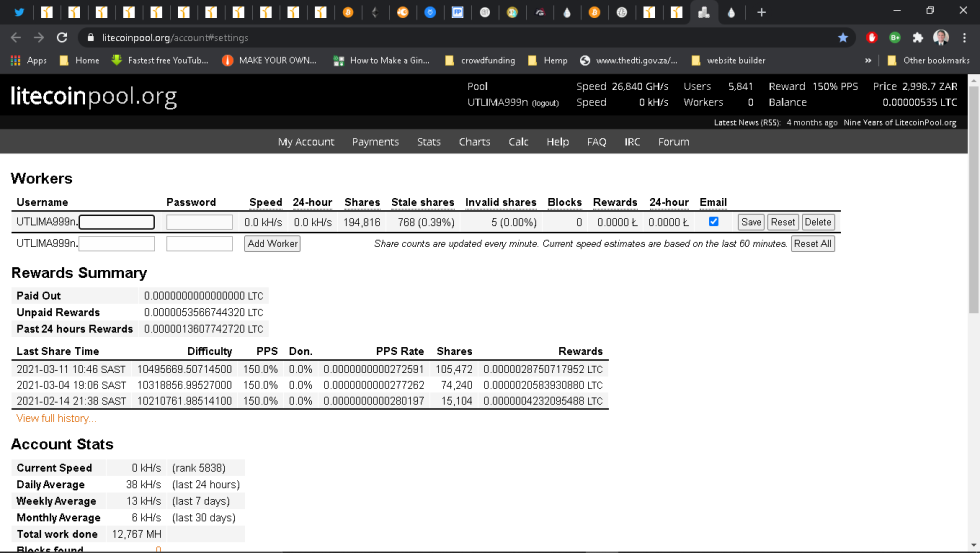The image size is (980, 553).
Task: View site information padlock icon
Action: click(x=91, y=37)
